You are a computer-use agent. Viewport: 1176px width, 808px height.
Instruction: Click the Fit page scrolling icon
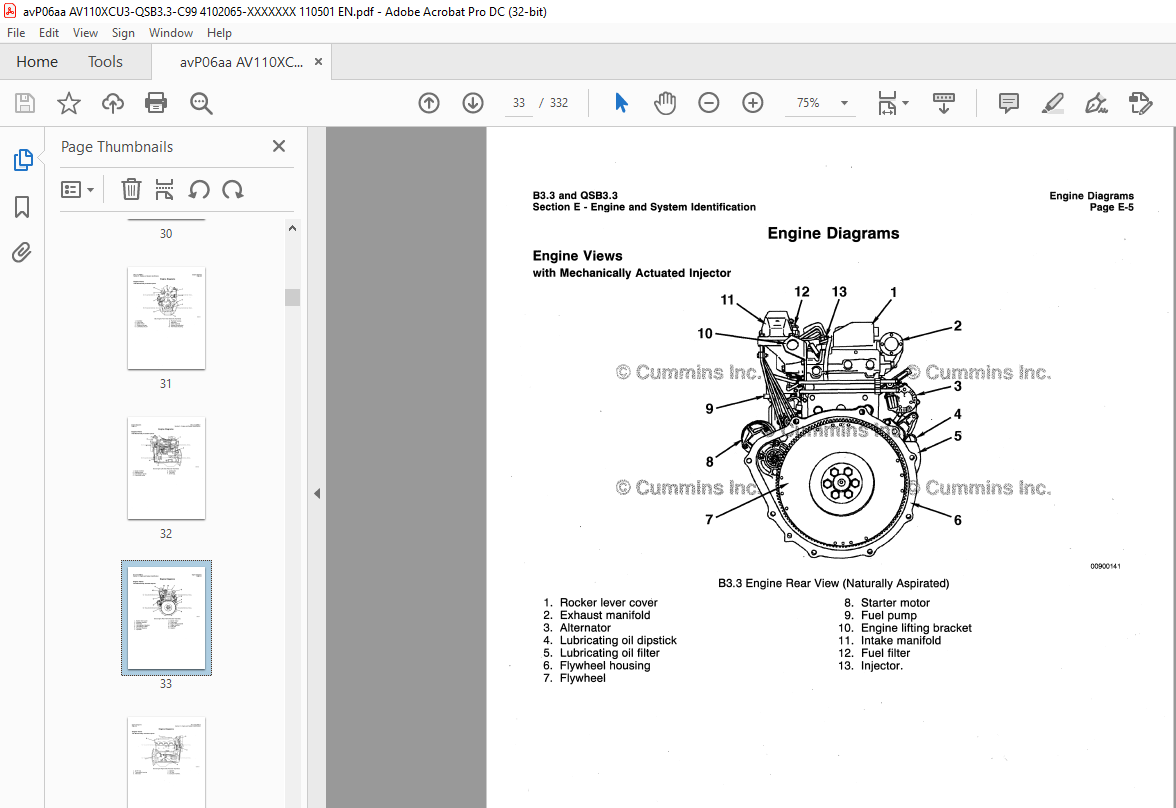pos(887,103)
